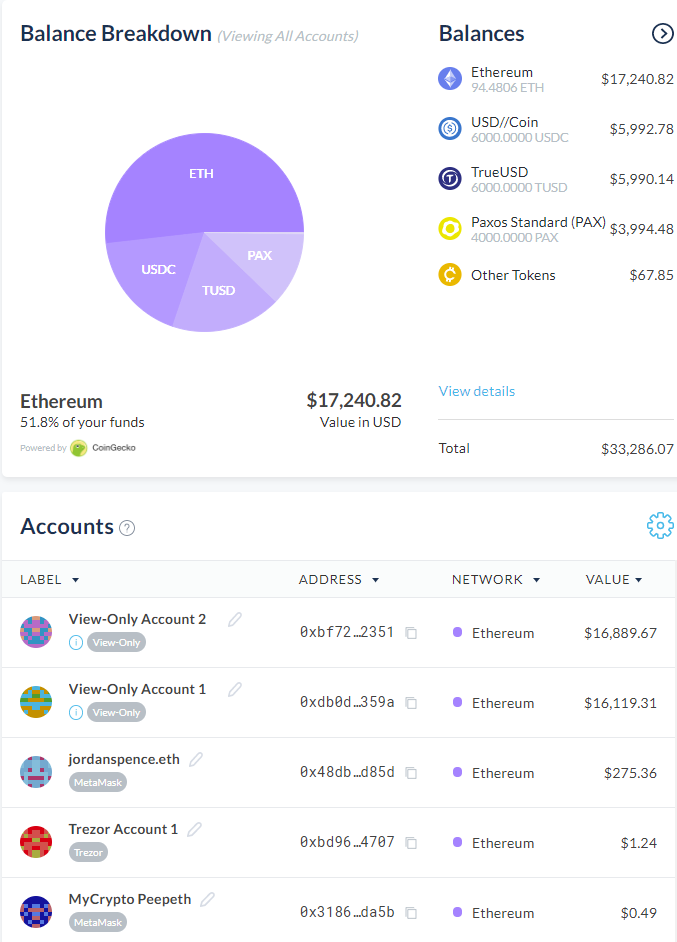Click the Paxos Standard token icon

450,228
